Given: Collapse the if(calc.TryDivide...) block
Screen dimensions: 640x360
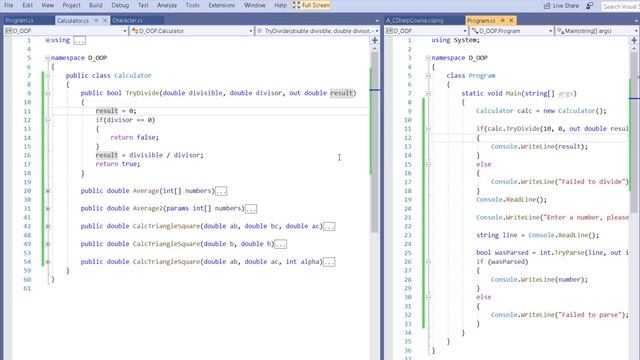Looking at the screenshot, I should click(x=428, y=129).
